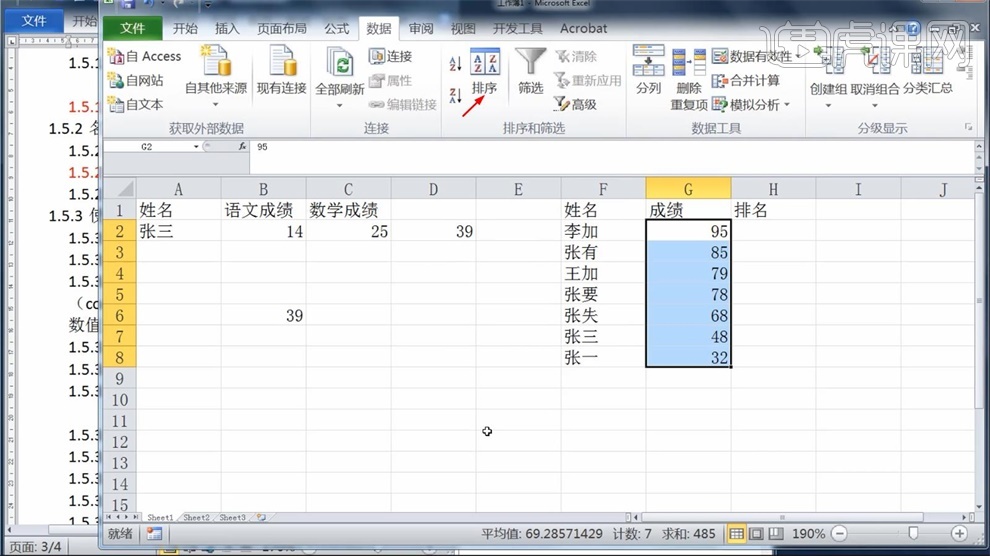Go to the first sheet navigation arrow

tap(109, 518)
